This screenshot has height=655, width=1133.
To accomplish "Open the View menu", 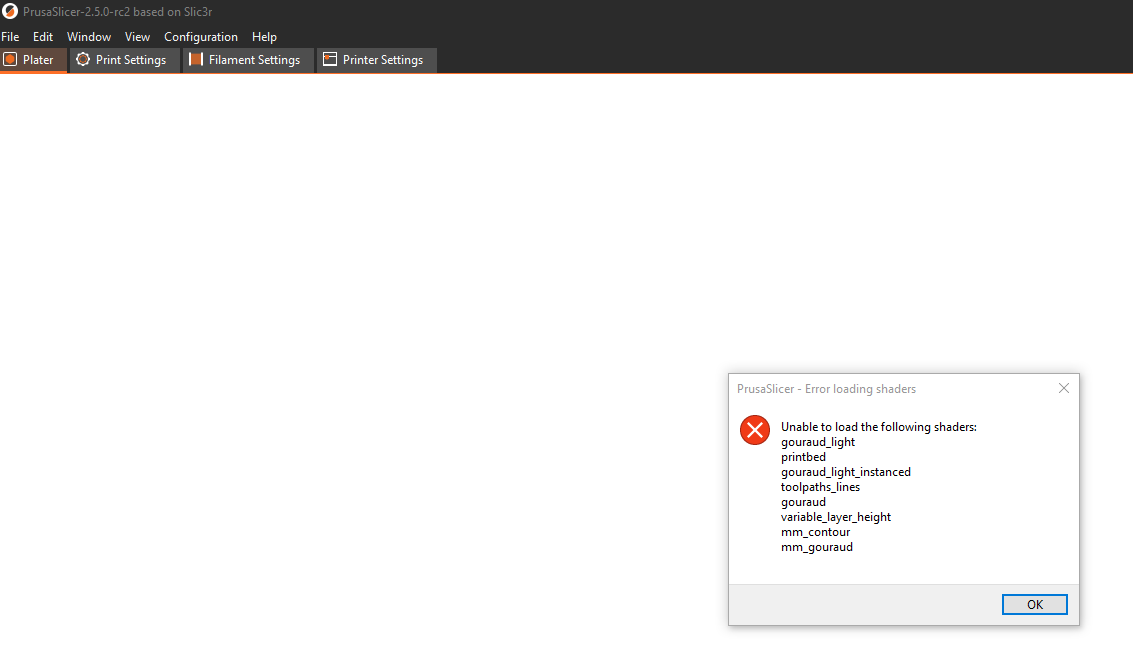I will 137,36.
